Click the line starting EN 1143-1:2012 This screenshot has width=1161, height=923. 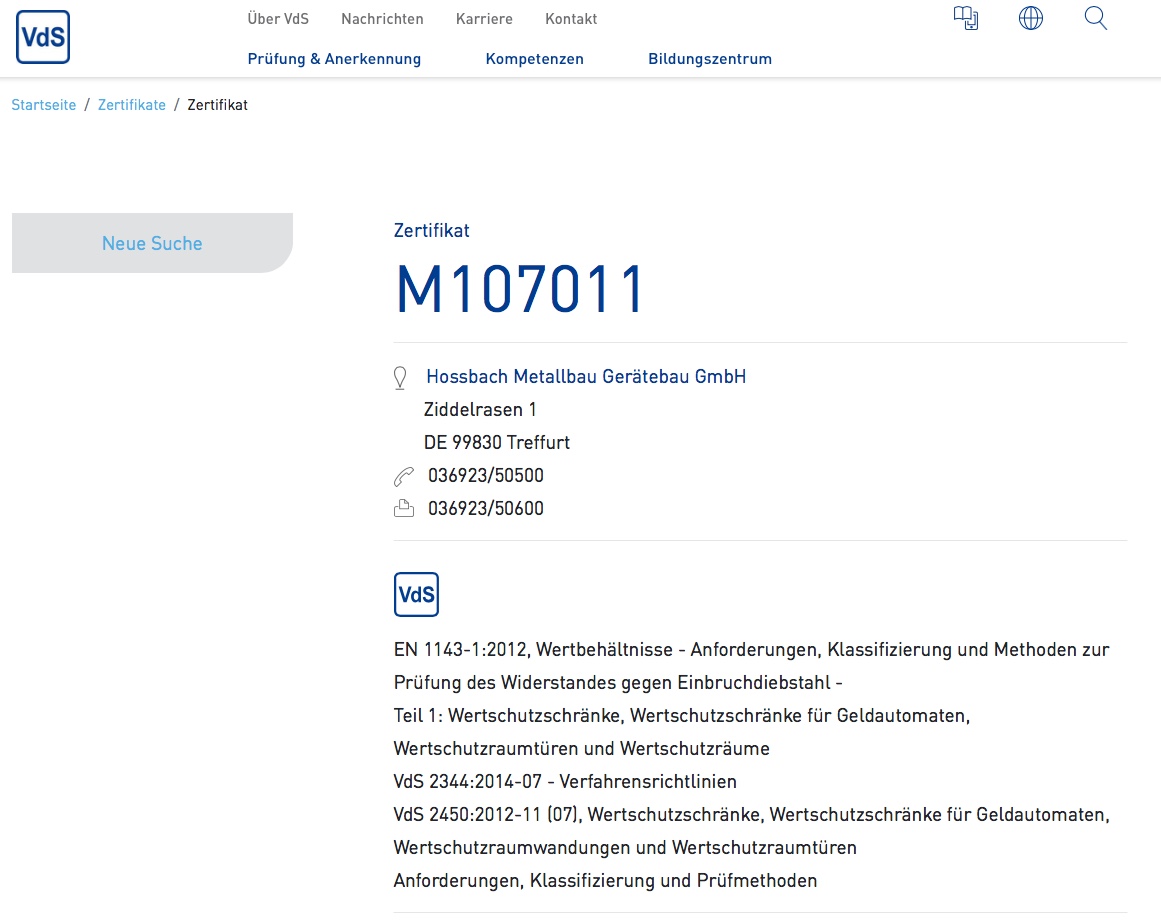click(x=752, y=650)
